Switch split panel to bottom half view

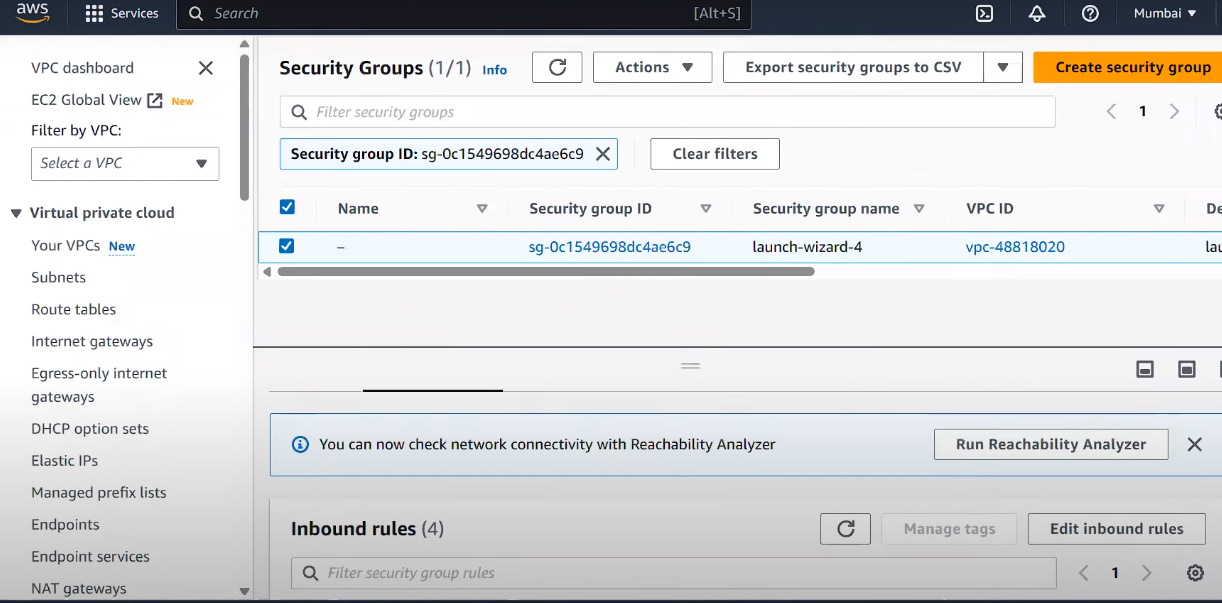tap(1145, 369)
